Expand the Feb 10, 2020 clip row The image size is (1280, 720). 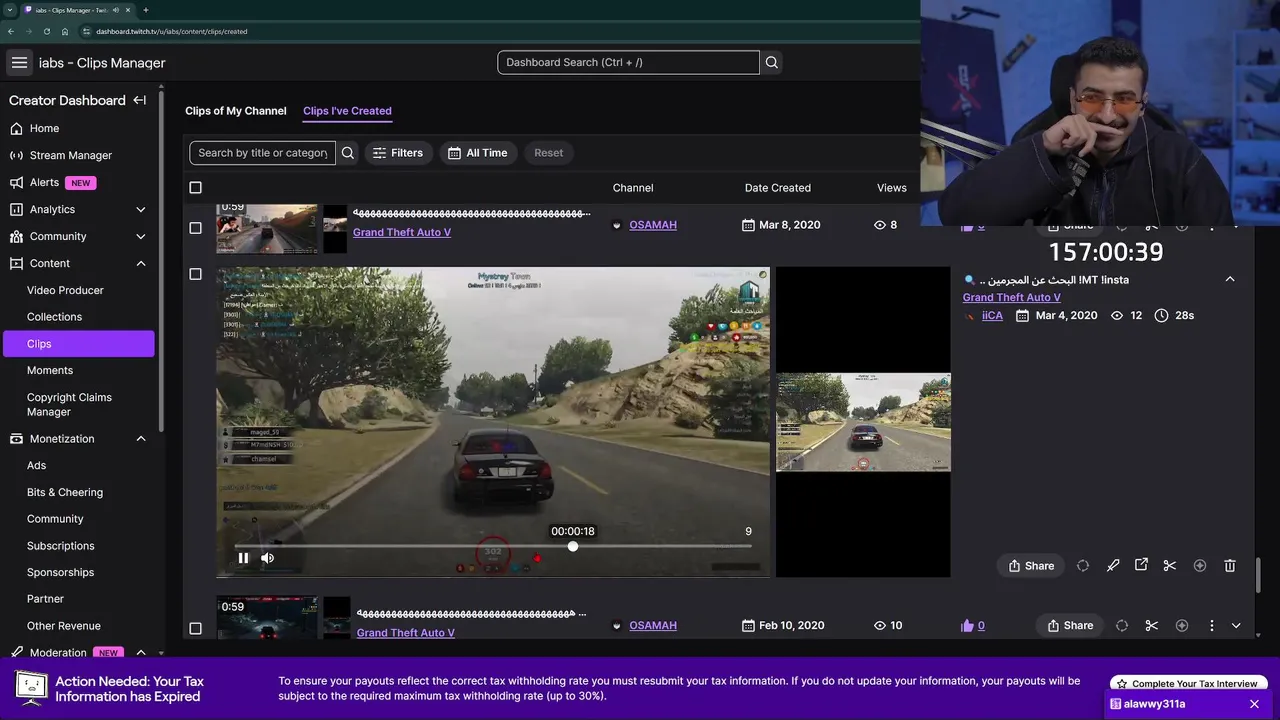pyautogui.click(x=1236, y=626)
